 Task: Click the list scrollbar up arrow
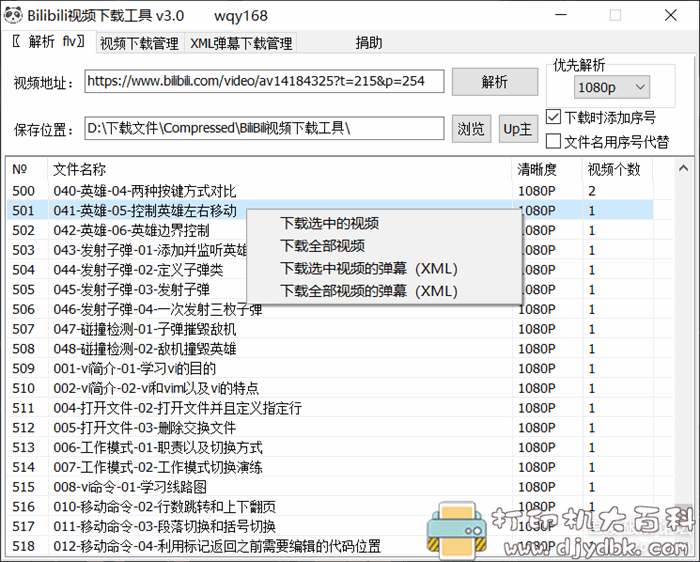[683, 168]
